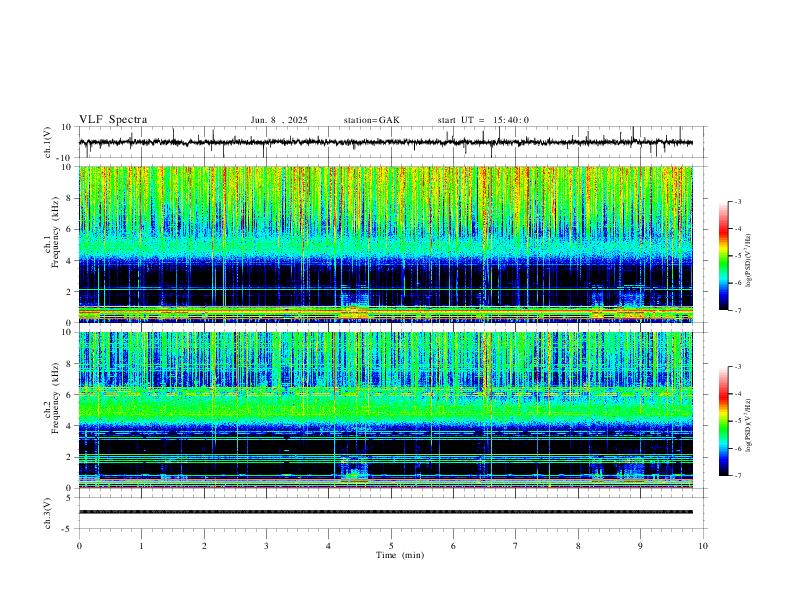Click tick "8" on the Time axis

(x=578, y=546)
